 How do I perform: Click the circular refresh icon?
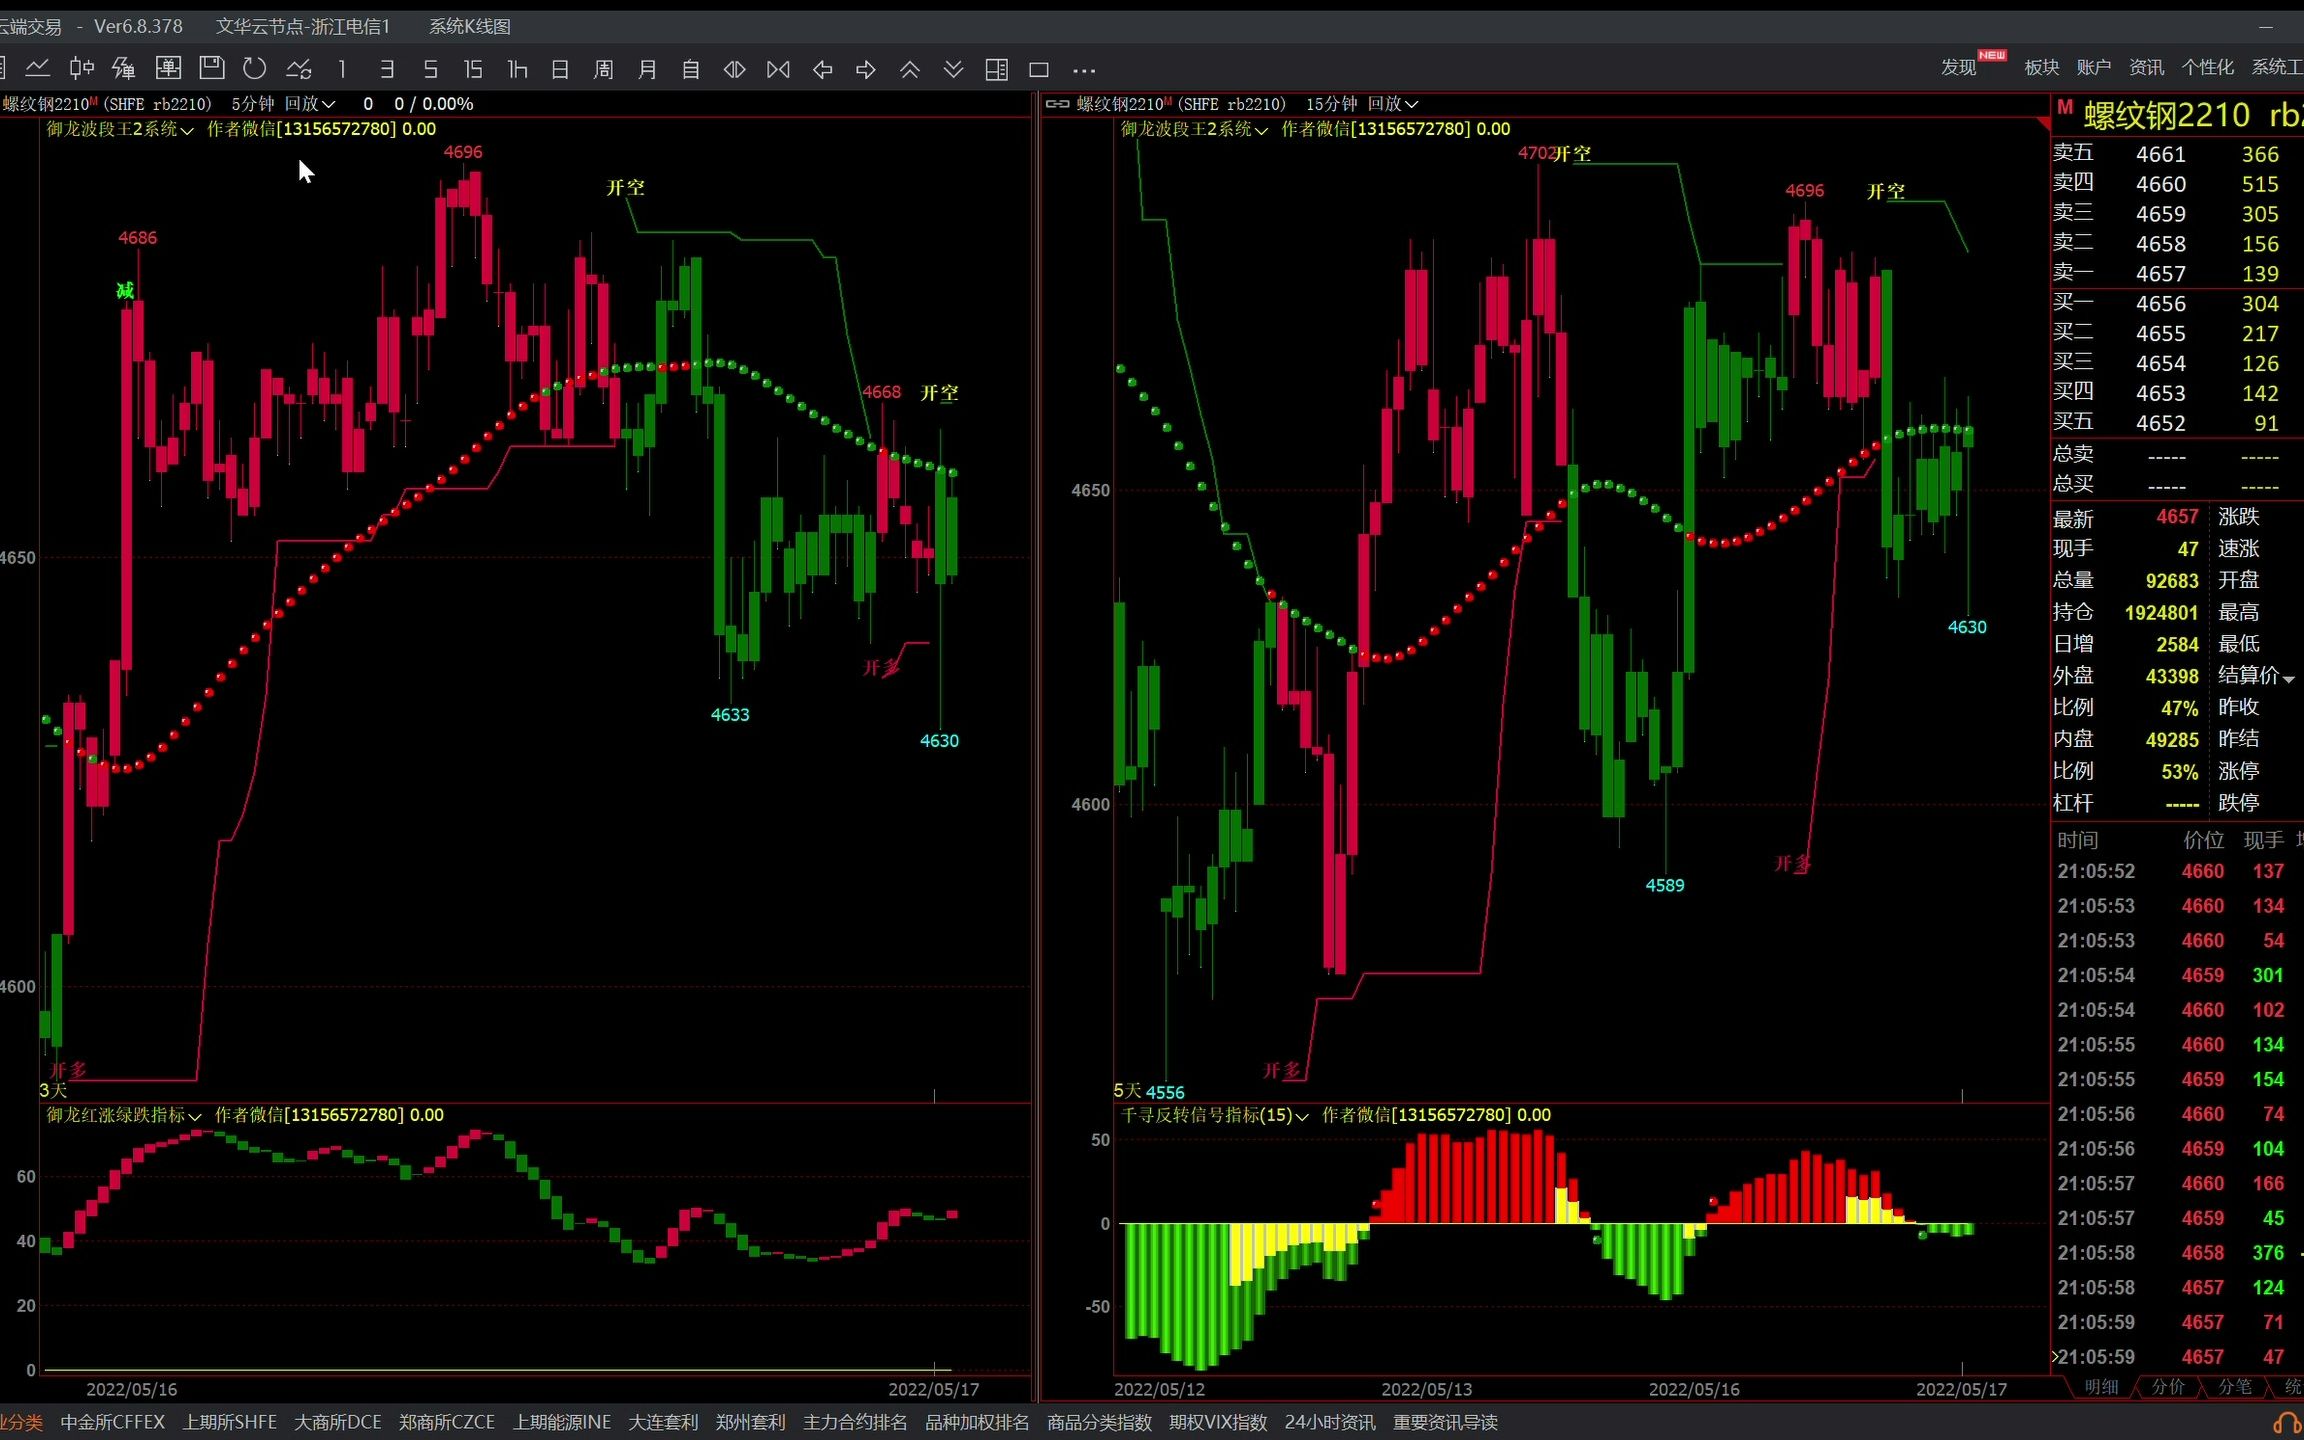click(x=254, y=69)
